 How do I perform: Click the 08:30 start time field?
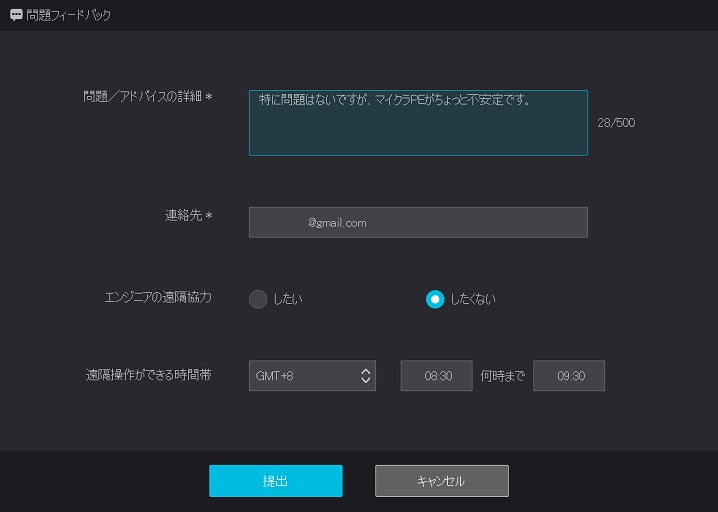(x=437, y=376)
